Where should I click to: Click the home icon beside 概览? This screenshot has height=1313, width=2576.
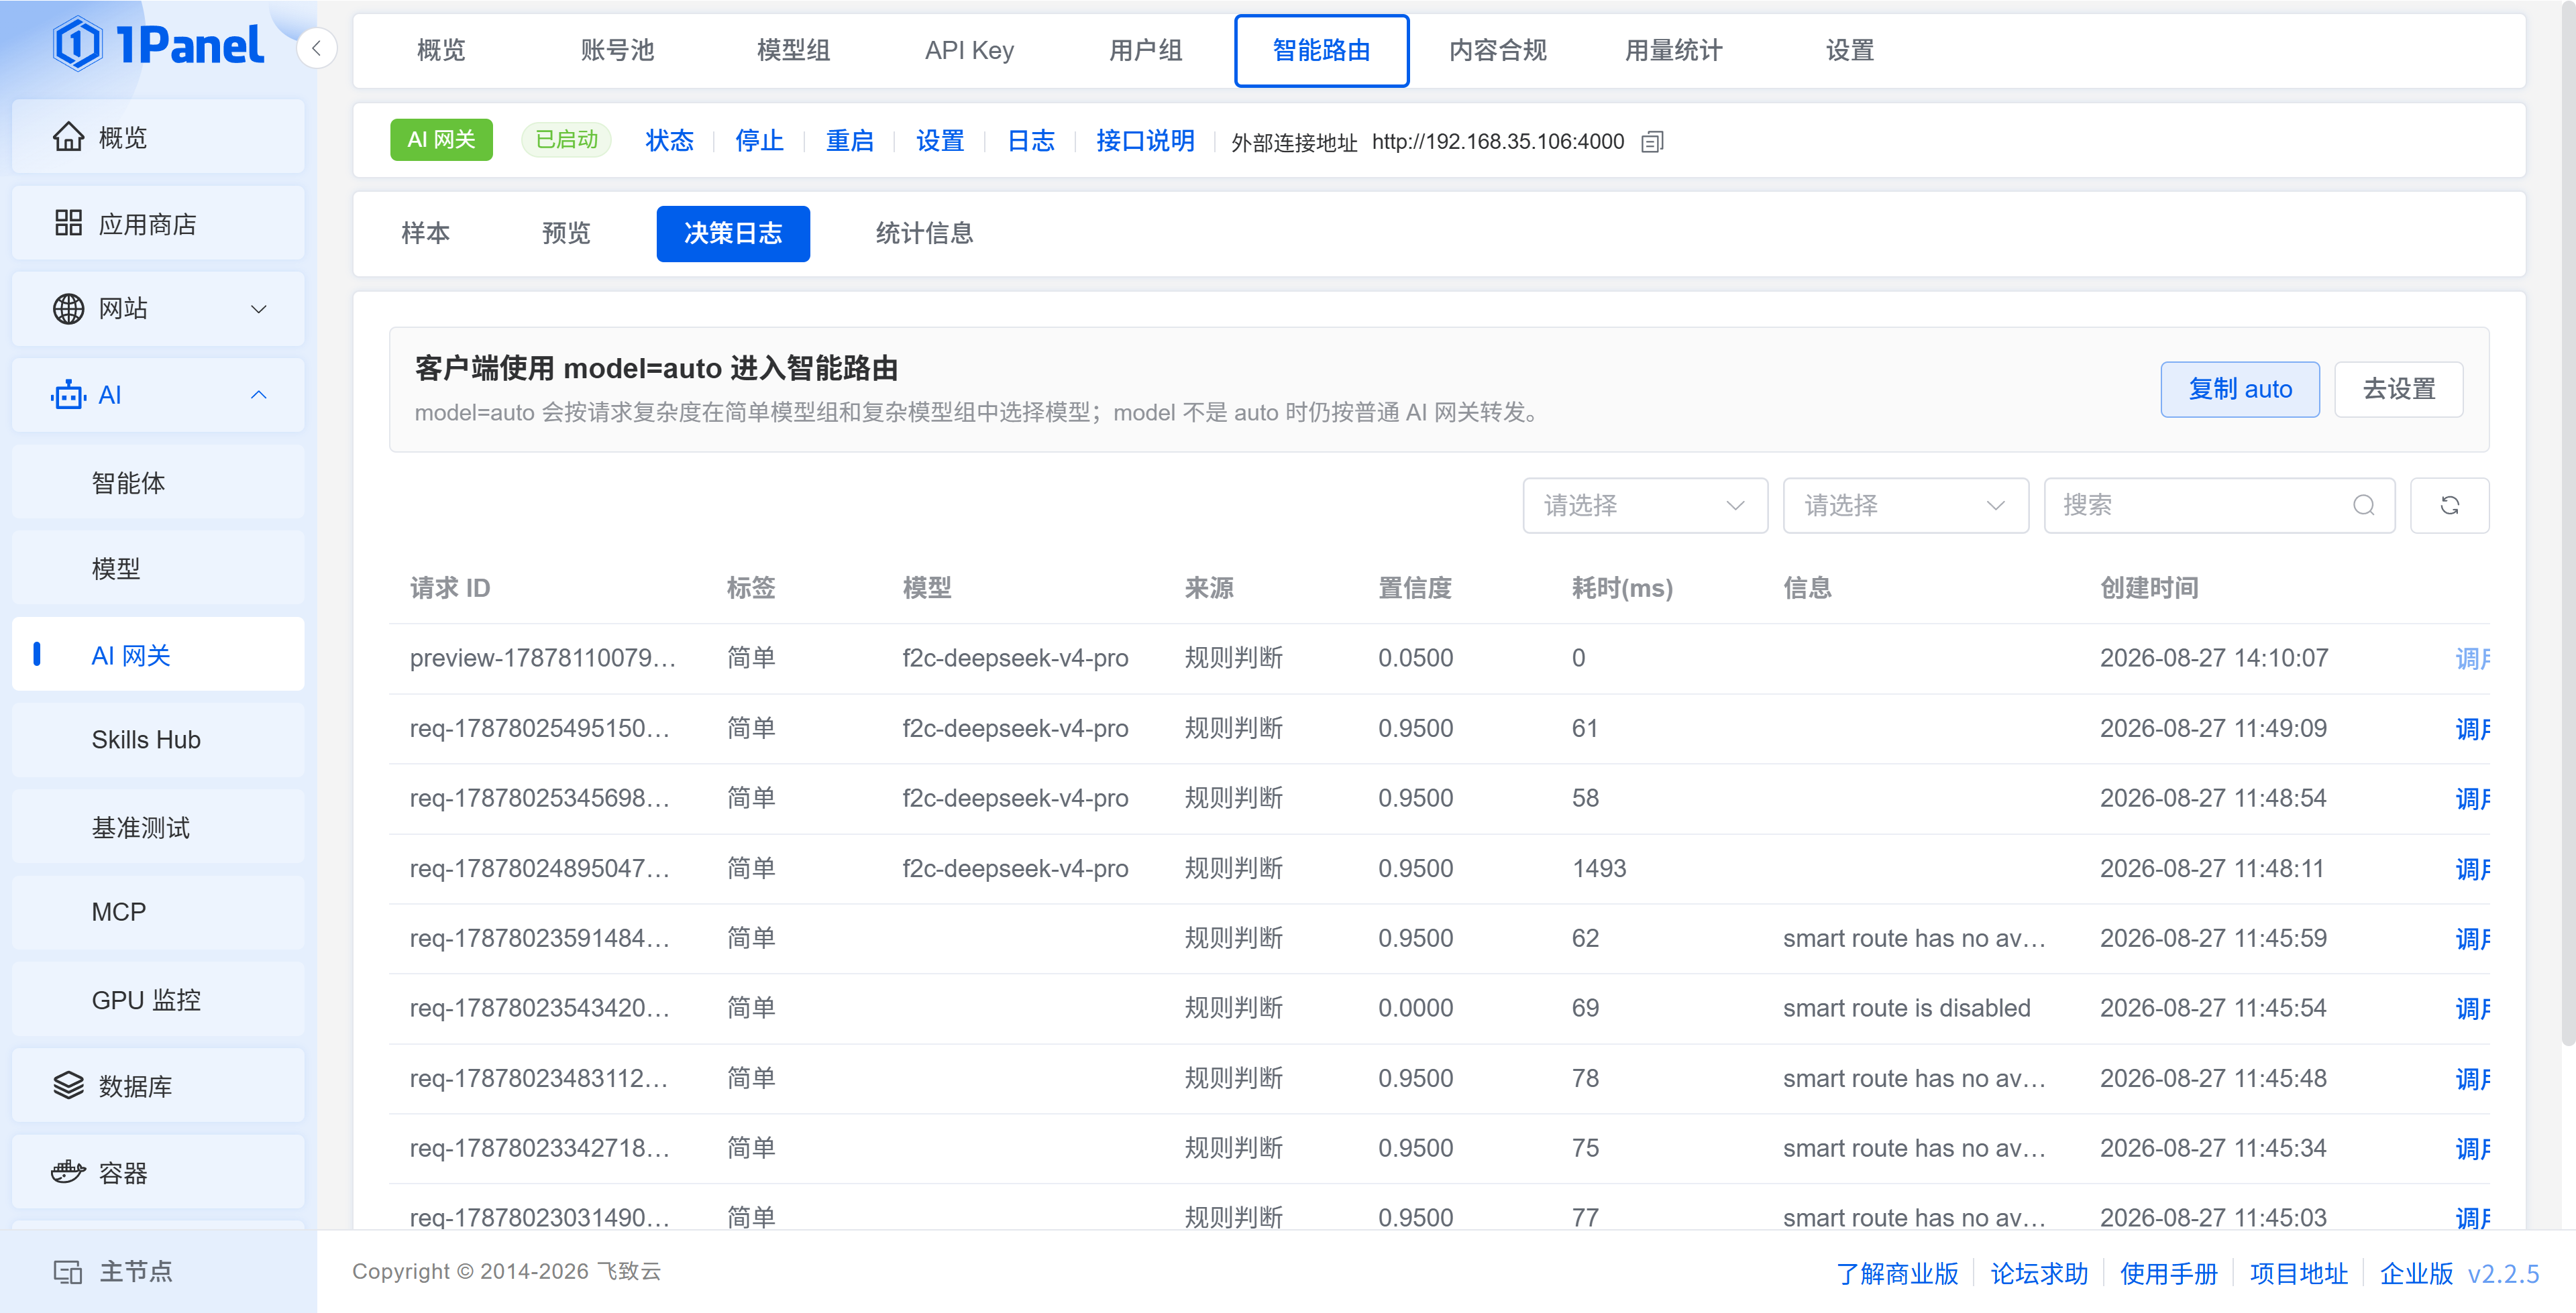68,137
